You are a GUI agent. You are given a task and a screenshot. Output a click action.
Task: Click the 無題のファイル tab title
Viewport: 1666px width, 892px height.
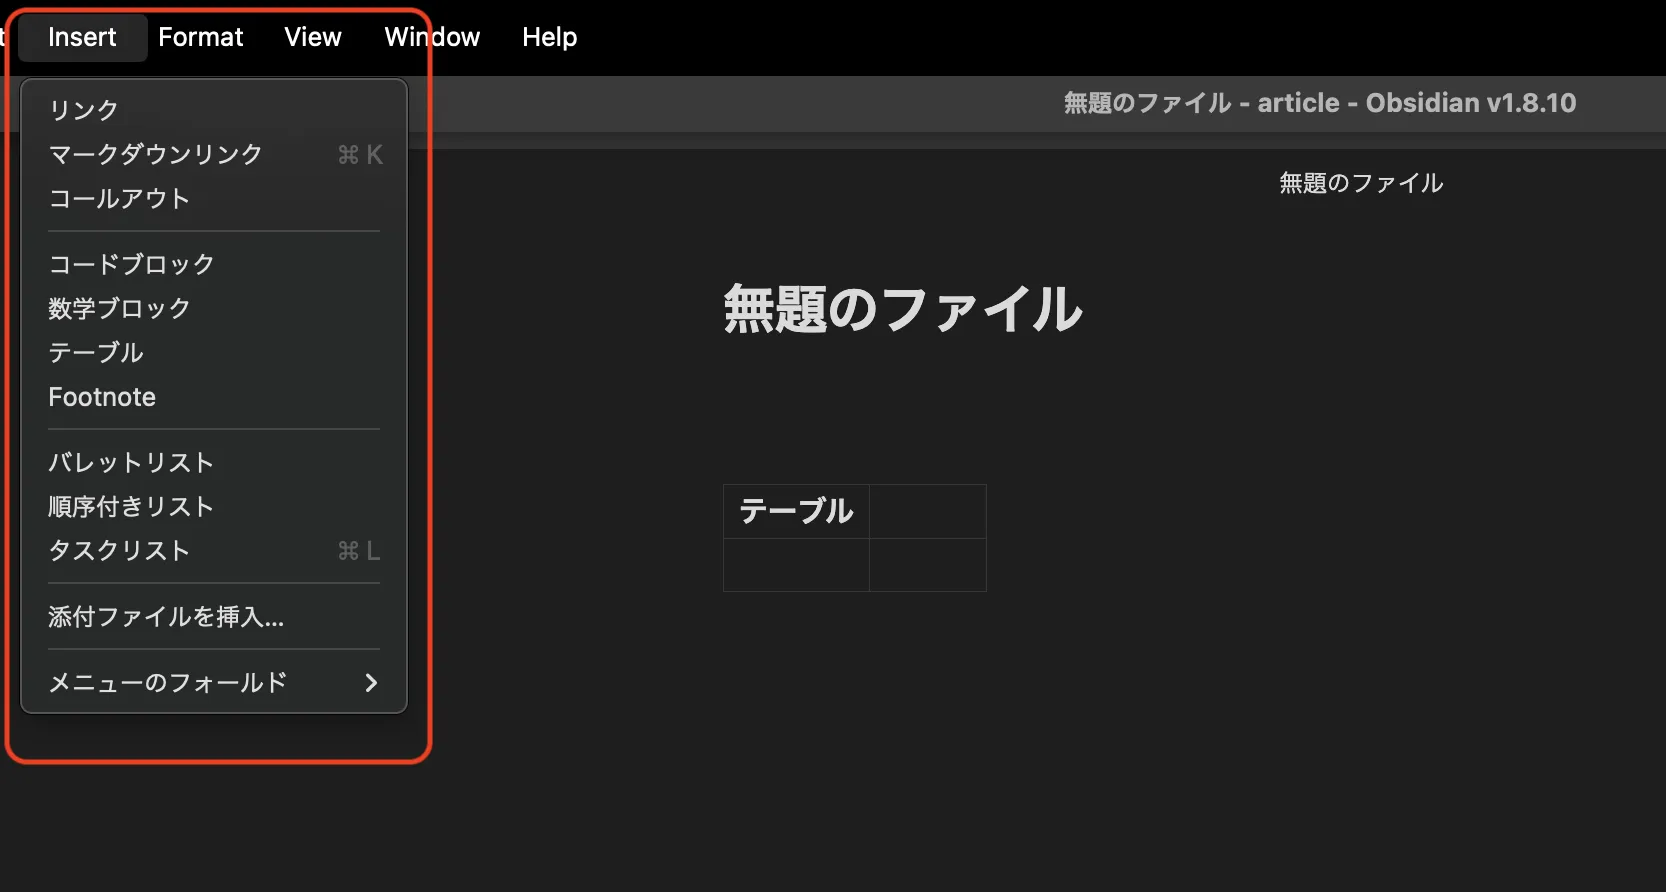pyautogui.click(x=1361, y=183)
